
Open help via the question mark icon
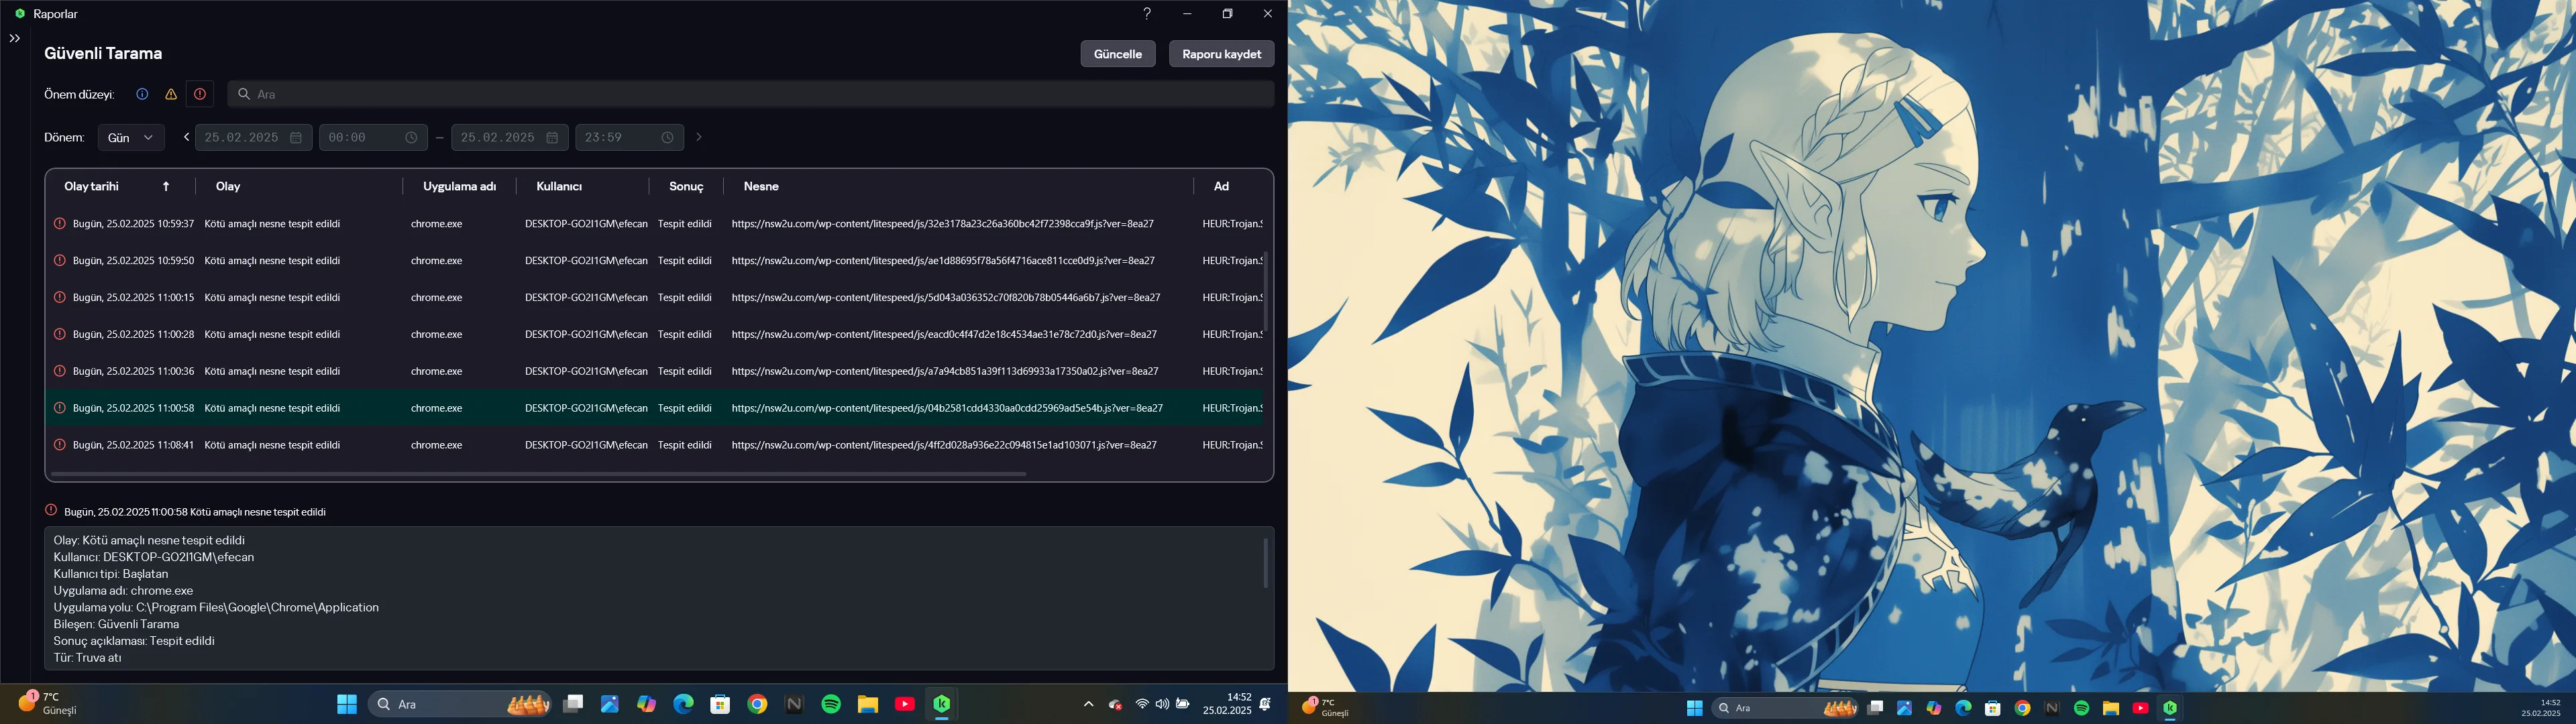coord(1147,14)
